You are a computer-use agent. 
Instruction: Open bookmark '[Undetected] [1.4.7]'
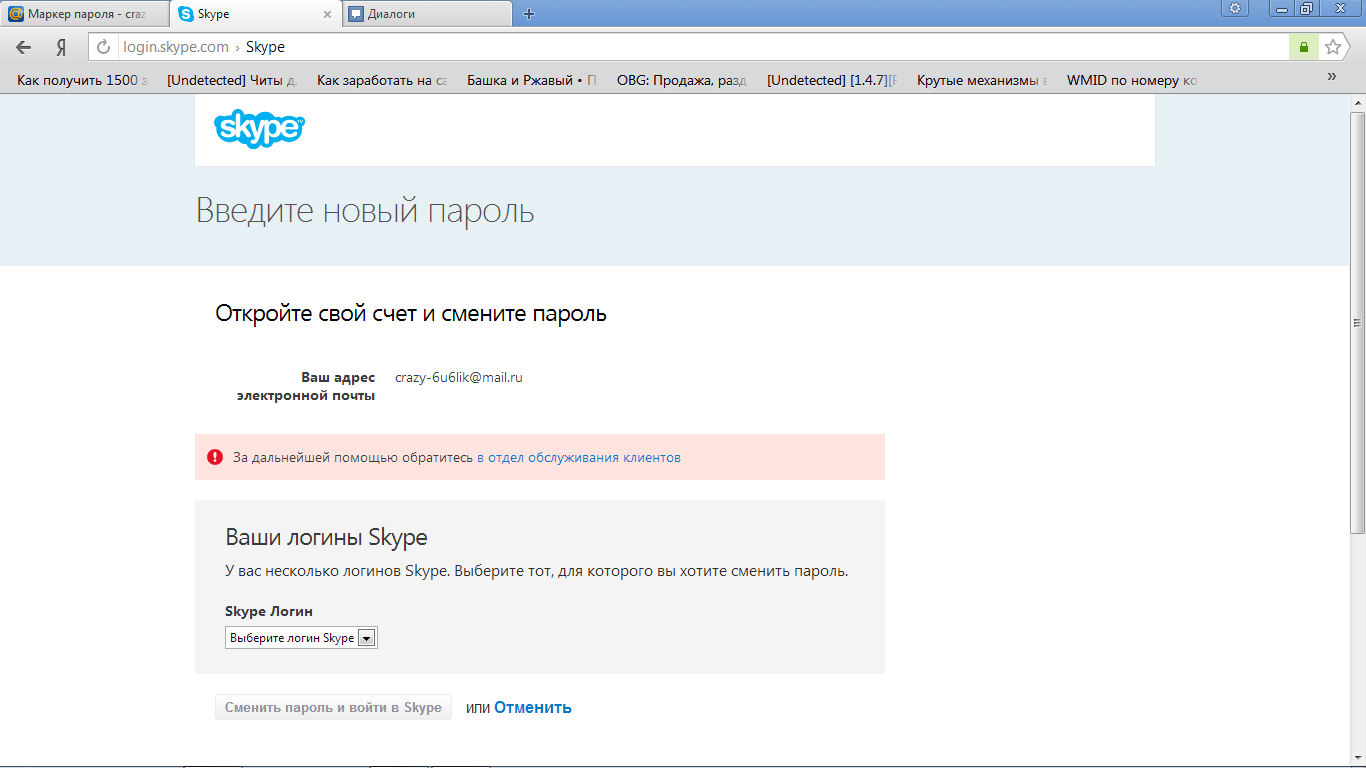(832, 80)
